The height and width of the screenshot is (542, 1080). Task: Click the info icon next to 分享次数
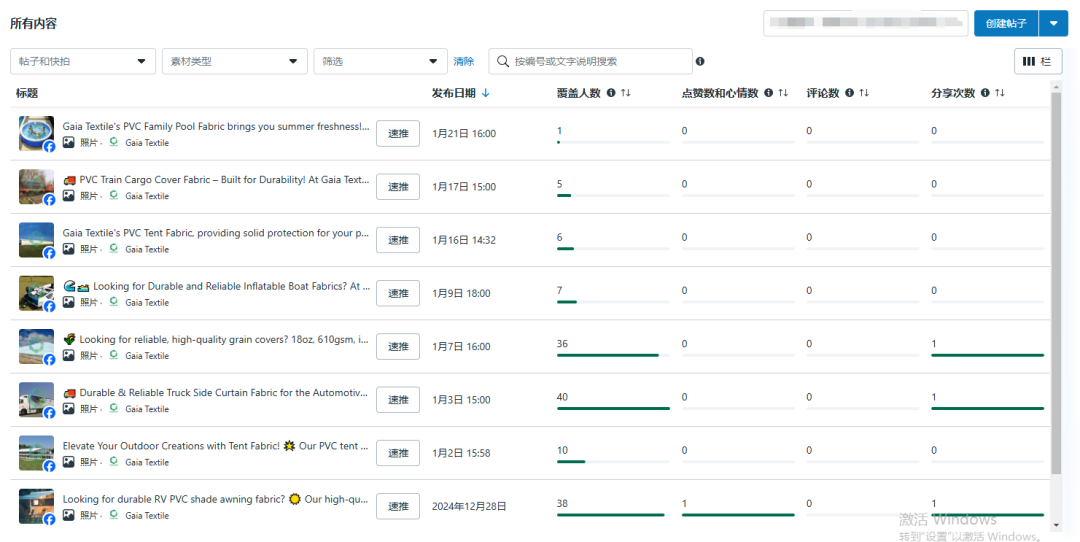pos(985,93)
